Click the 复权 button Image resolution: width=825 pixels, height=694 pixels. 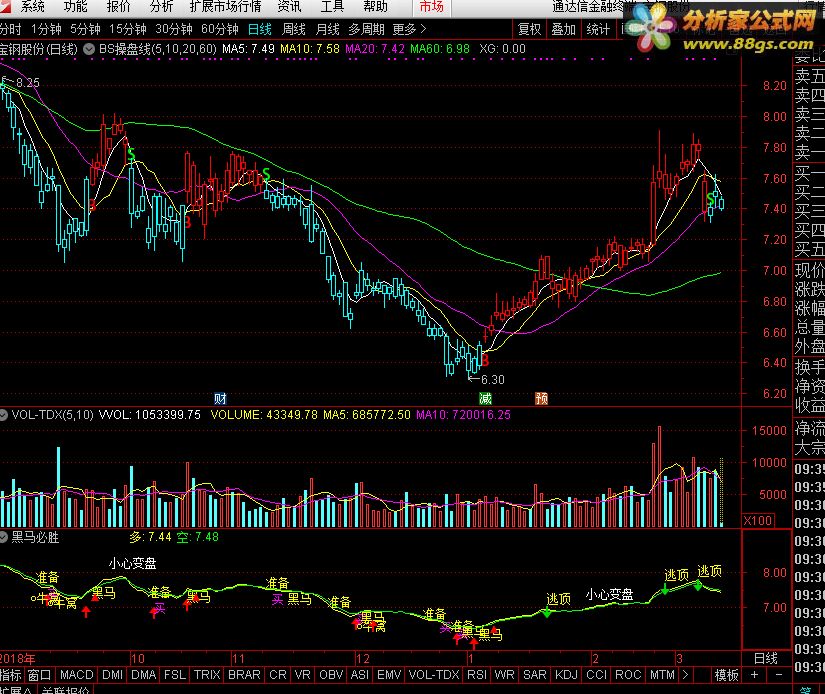coord(529,29)
